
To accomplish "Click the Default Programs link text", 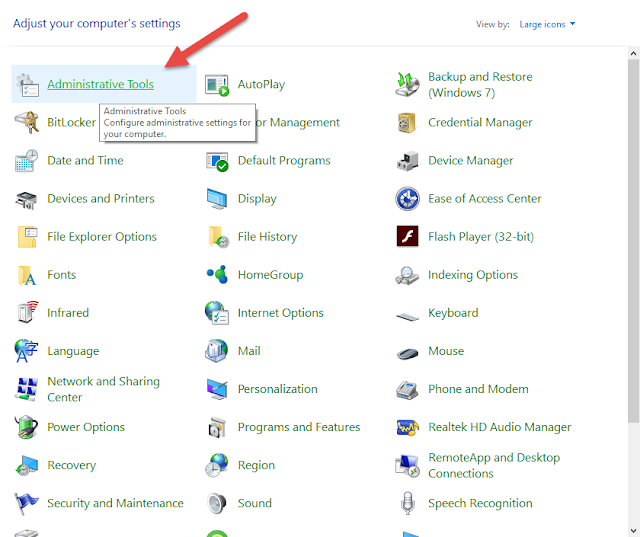I will click(x=284, y=161).
